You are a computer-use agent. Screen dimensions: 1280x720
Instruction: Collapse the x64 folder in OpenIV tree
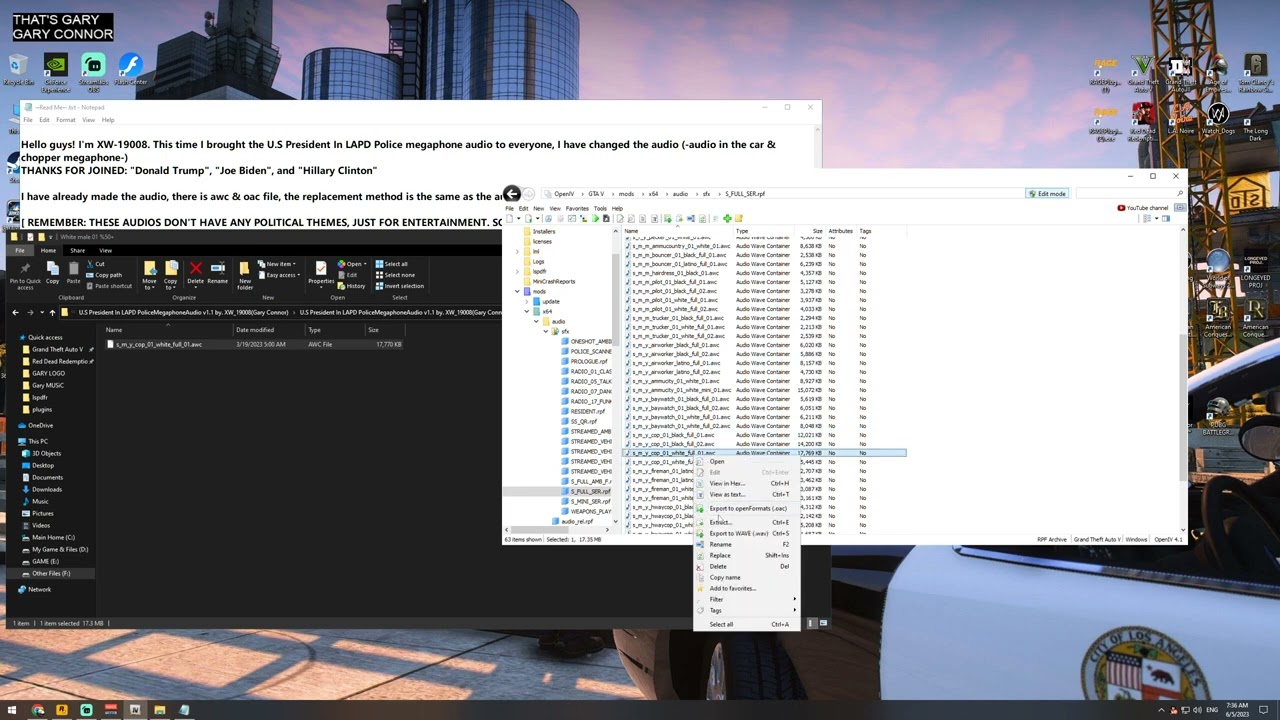[x=527, y=311]
